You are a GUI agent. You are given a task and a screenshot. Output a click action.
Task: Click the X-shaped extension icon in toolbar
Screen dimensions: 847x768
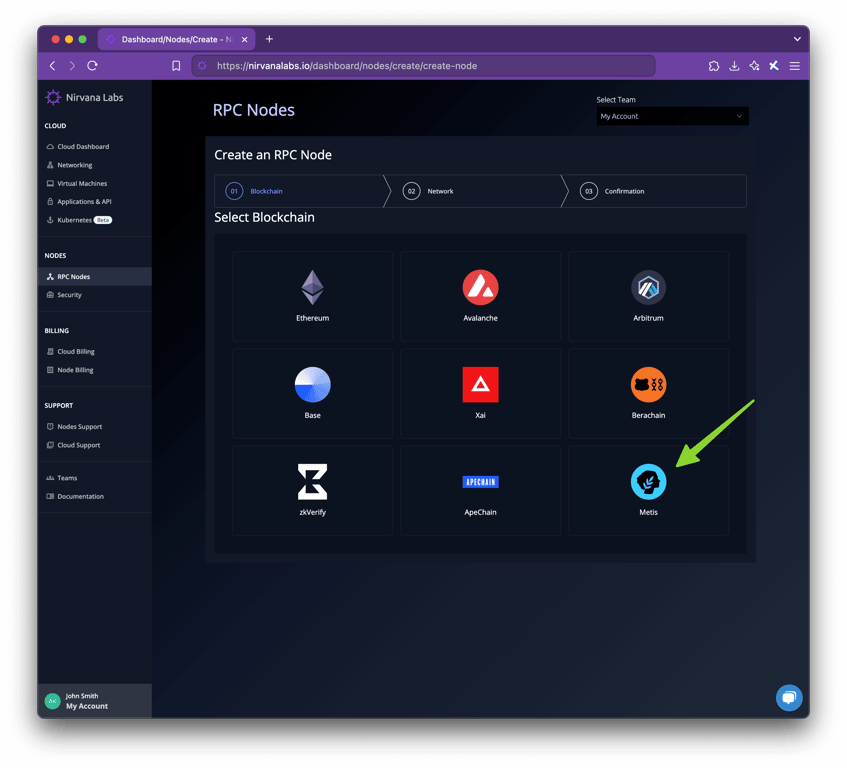[x=774, y=66]
